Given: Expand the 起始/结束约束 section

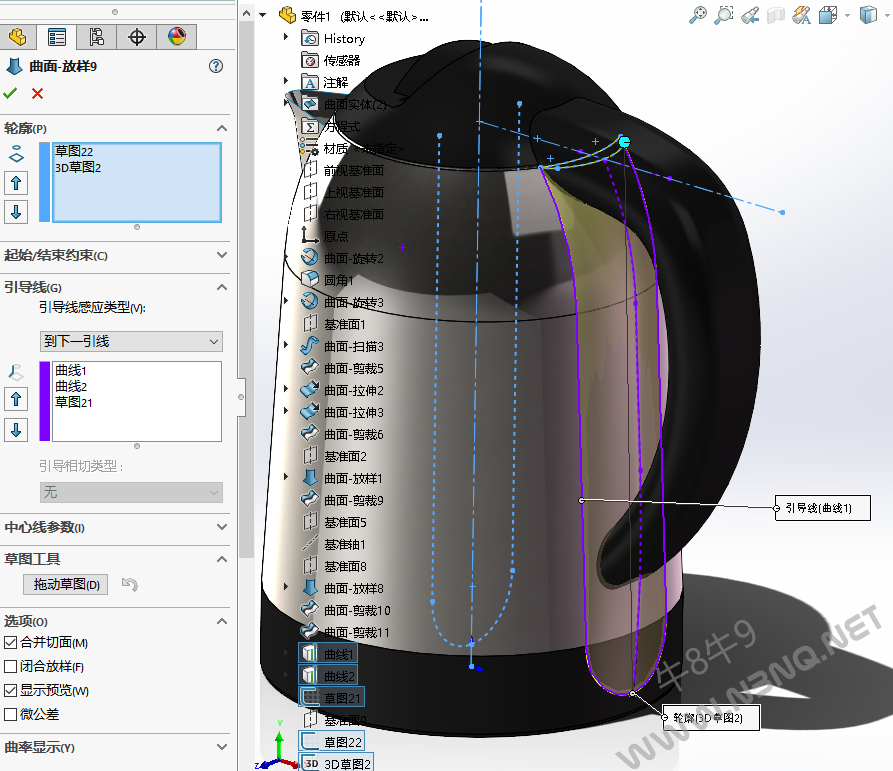Looking at the screenshot, I should pyautogui.click(x=221, y=256).
